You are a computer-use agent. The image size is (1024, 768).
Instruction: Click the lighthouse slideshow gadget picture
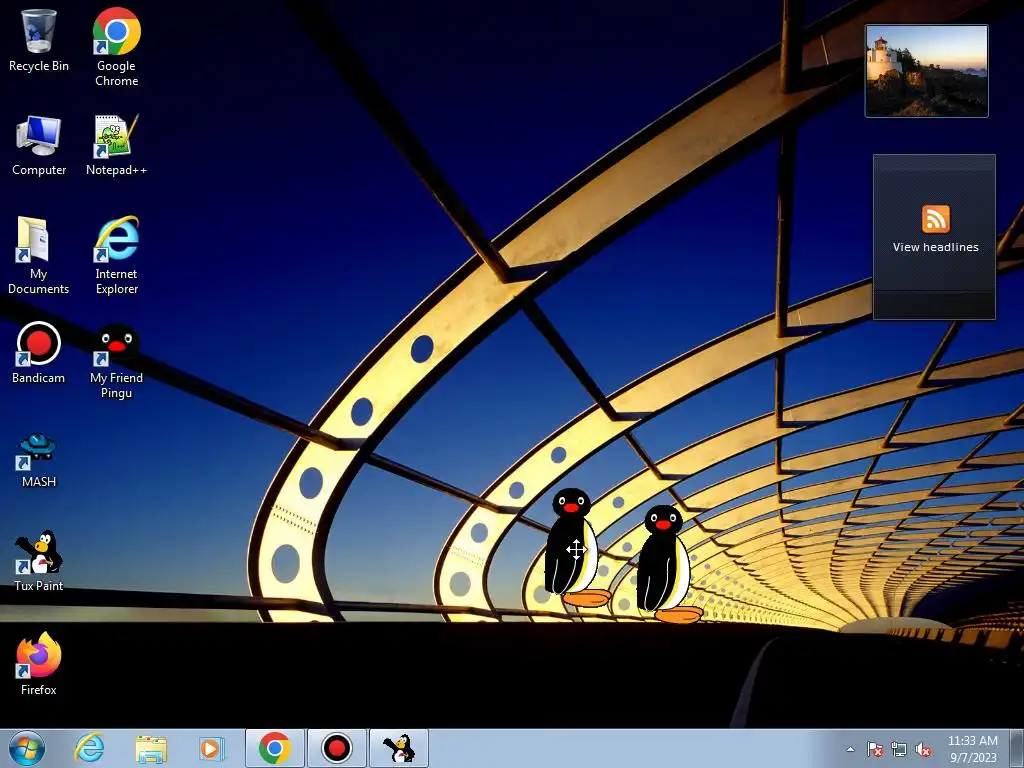926,71
